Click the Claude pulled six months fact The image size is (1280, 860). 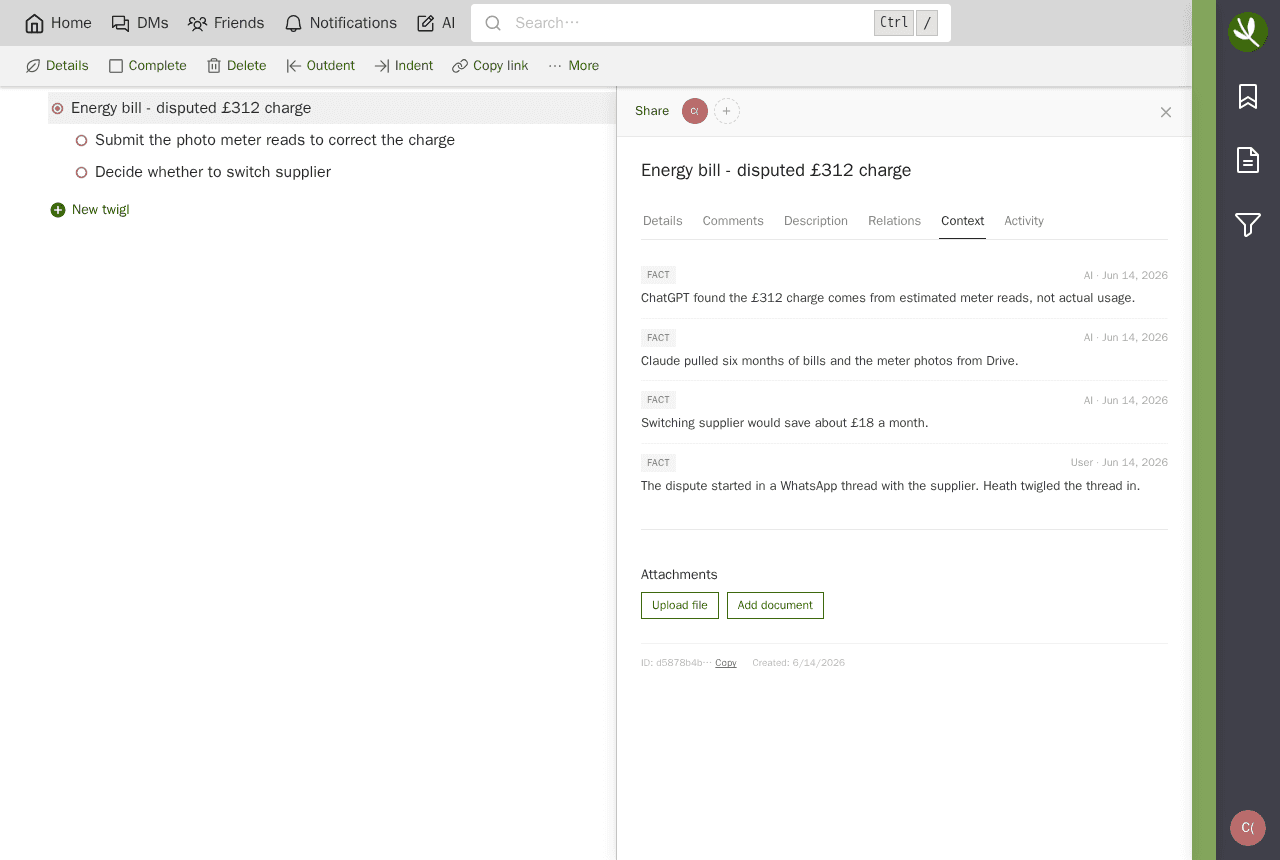(830, 361)
